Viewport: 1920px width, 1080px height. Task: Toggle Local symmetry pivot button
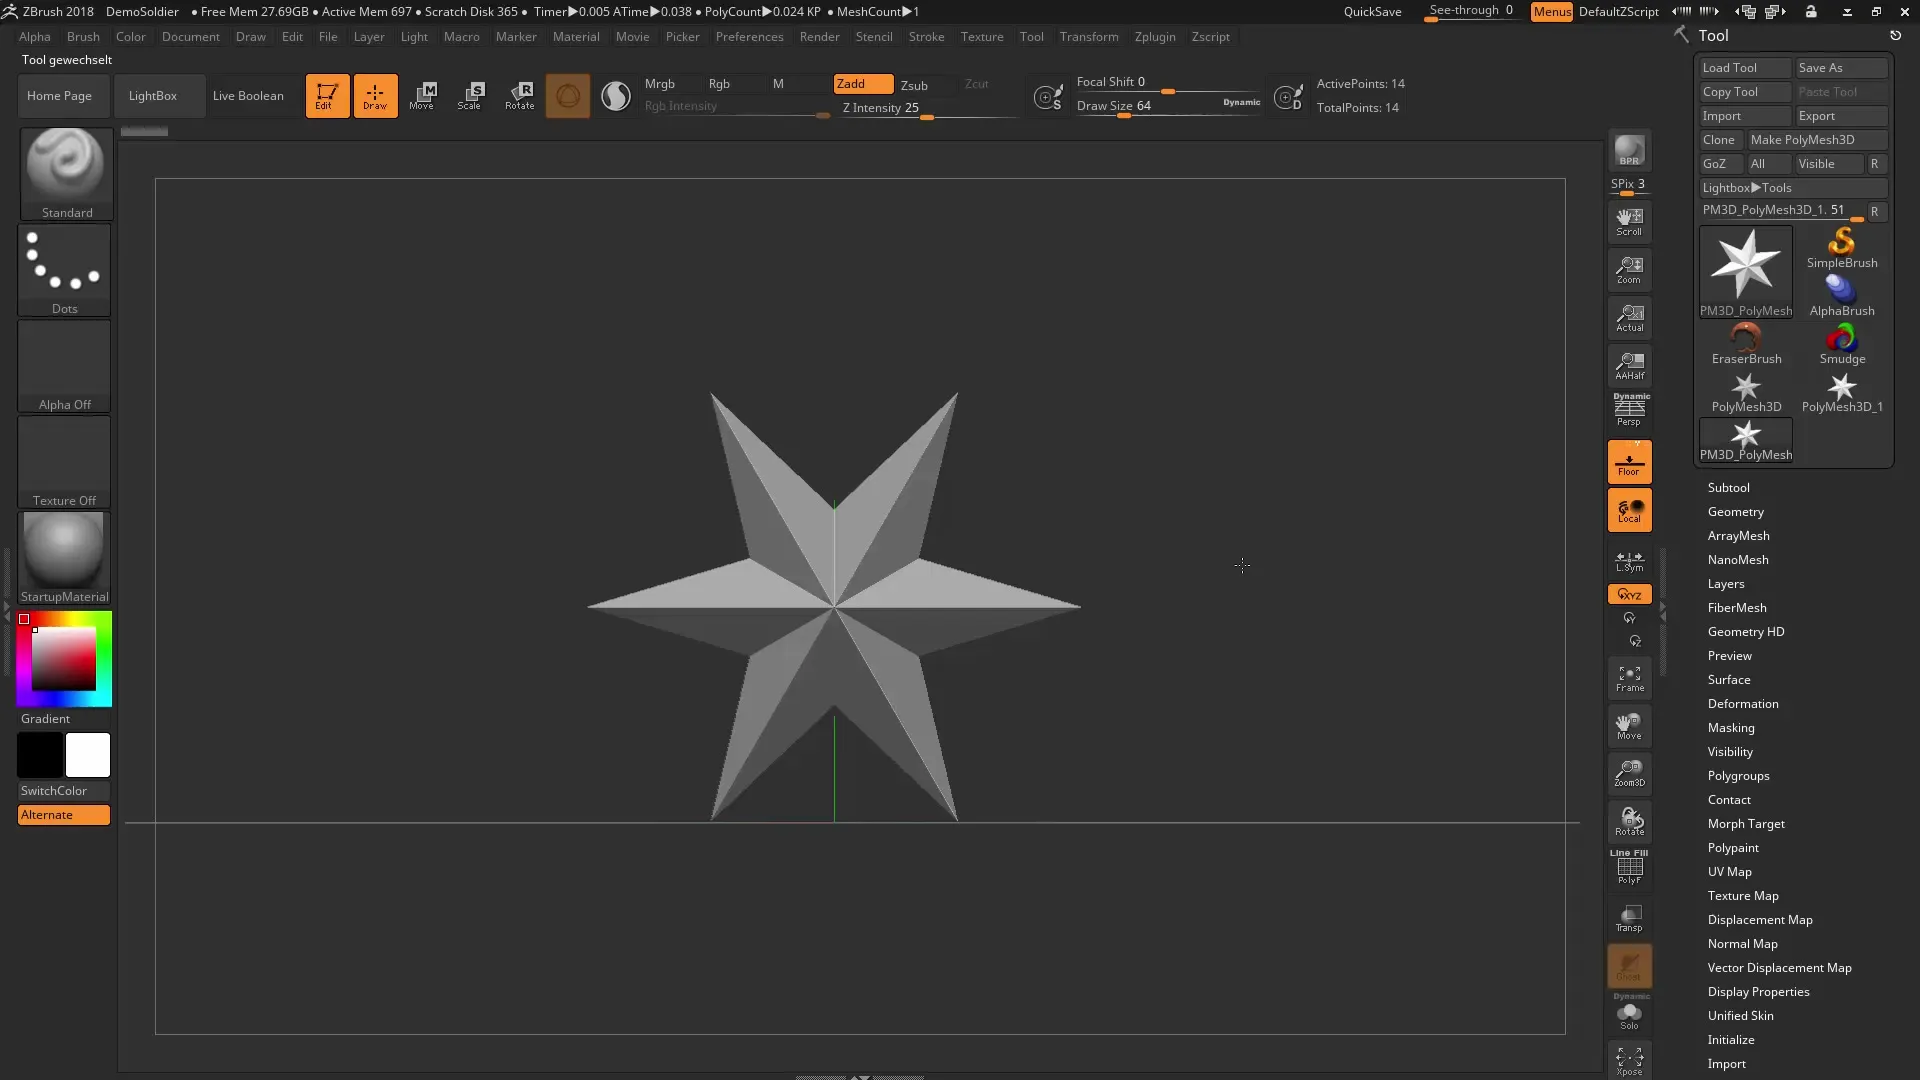[1629, 510]
